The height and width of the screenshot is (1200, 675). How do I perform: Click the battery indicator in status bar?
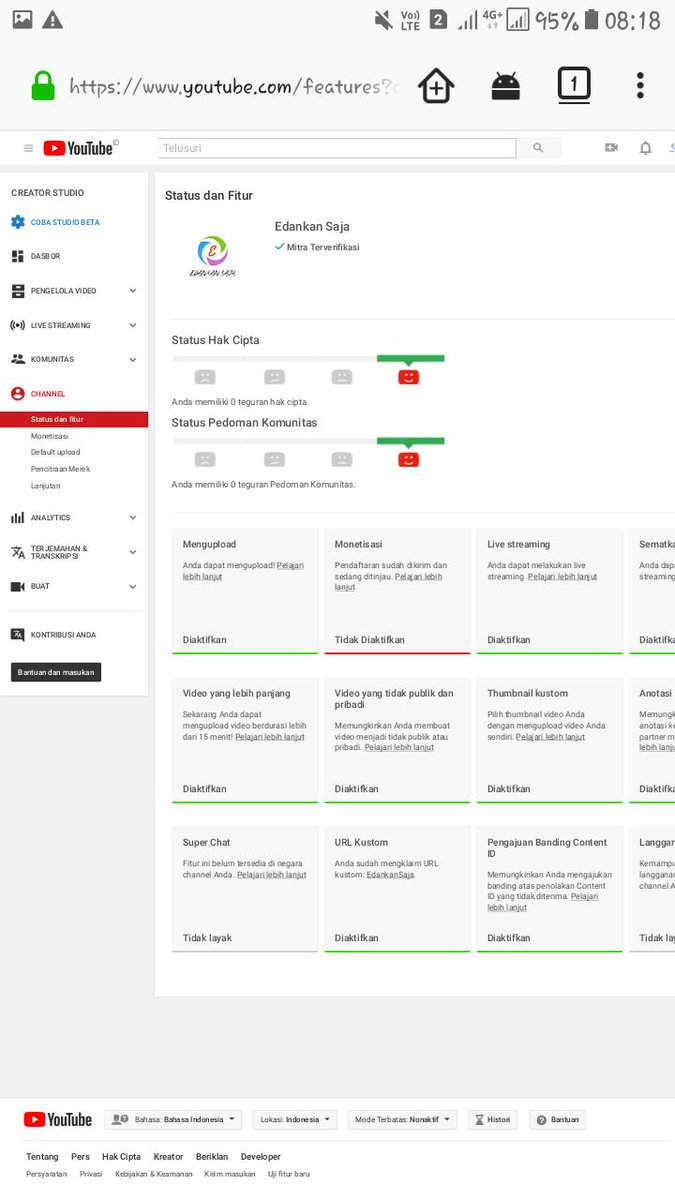[592, 19]
